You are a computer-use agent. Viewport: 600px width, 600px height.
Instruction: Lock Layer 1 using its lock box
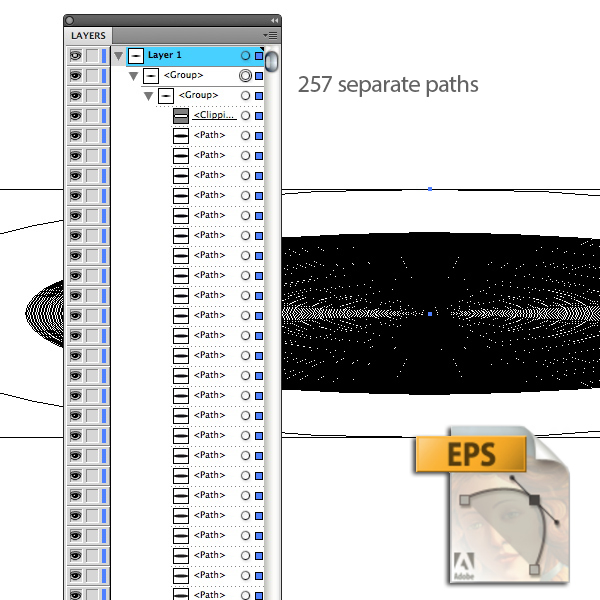[x=92, y=56]
